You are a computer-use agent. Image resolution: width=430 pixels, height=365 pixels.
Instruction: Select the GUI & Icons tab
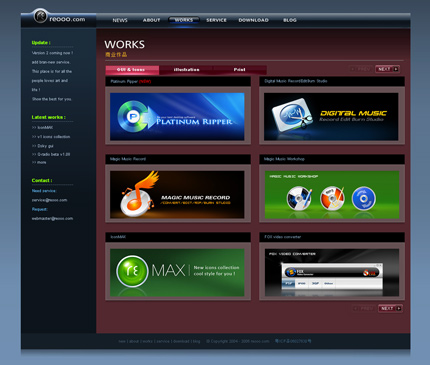tap(132, 70)
